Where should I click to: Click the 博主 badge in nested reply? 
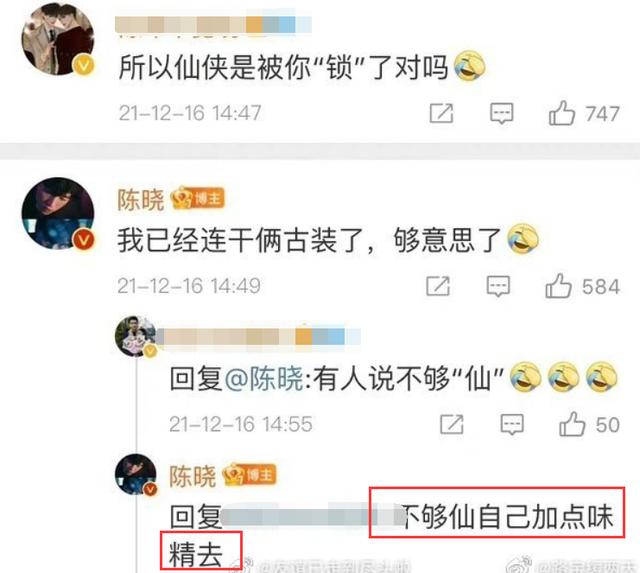(x=249, y=475)
